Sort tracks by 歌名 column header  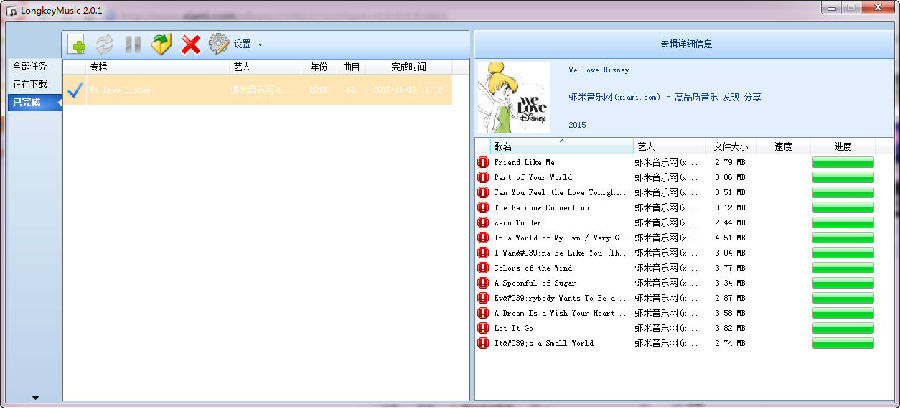[x=561, y=147]
